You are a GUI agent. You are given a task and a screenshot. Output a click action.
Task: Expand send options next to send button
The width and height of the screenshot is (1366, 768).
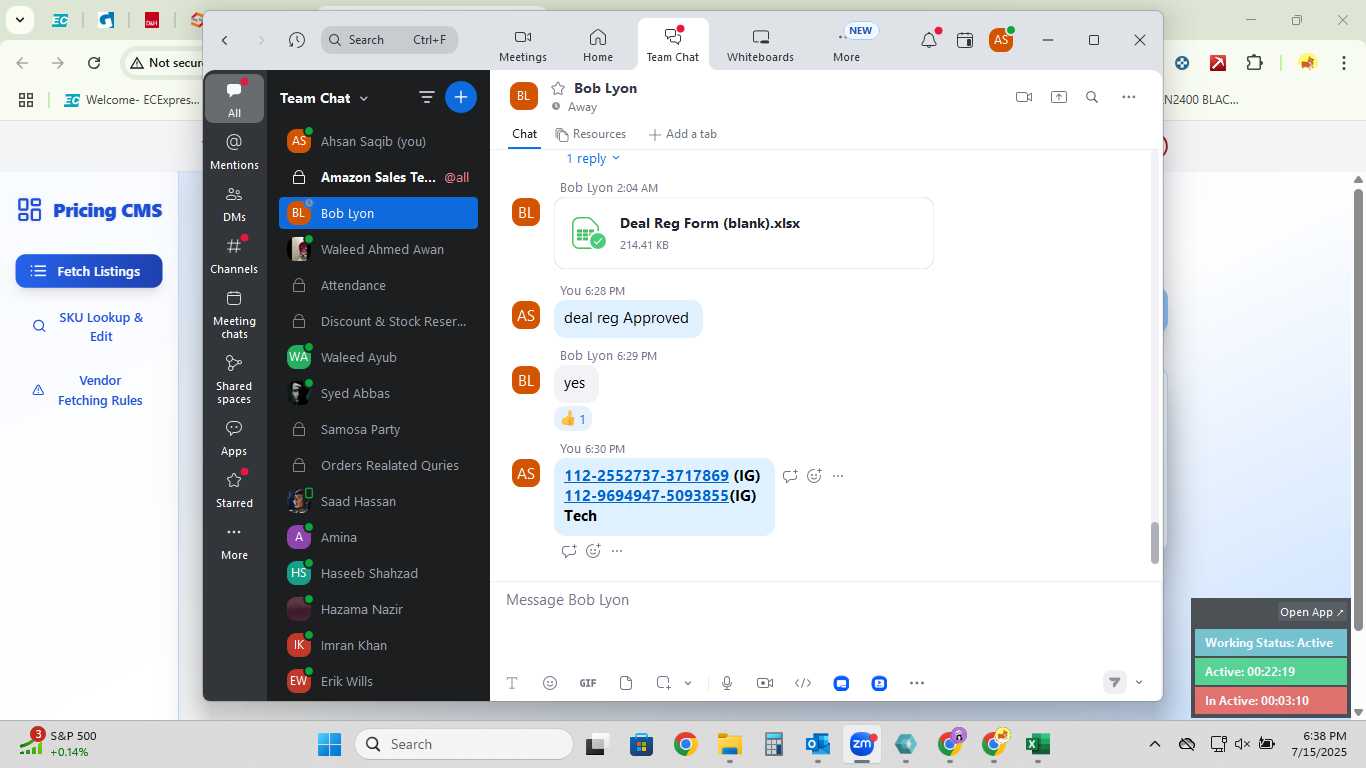pos(1139,682)
